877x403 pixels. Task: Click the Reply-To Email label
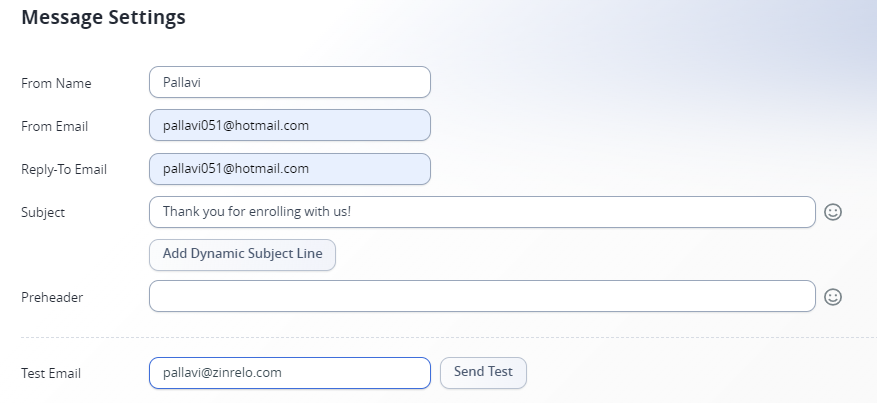tap(64, 169)
